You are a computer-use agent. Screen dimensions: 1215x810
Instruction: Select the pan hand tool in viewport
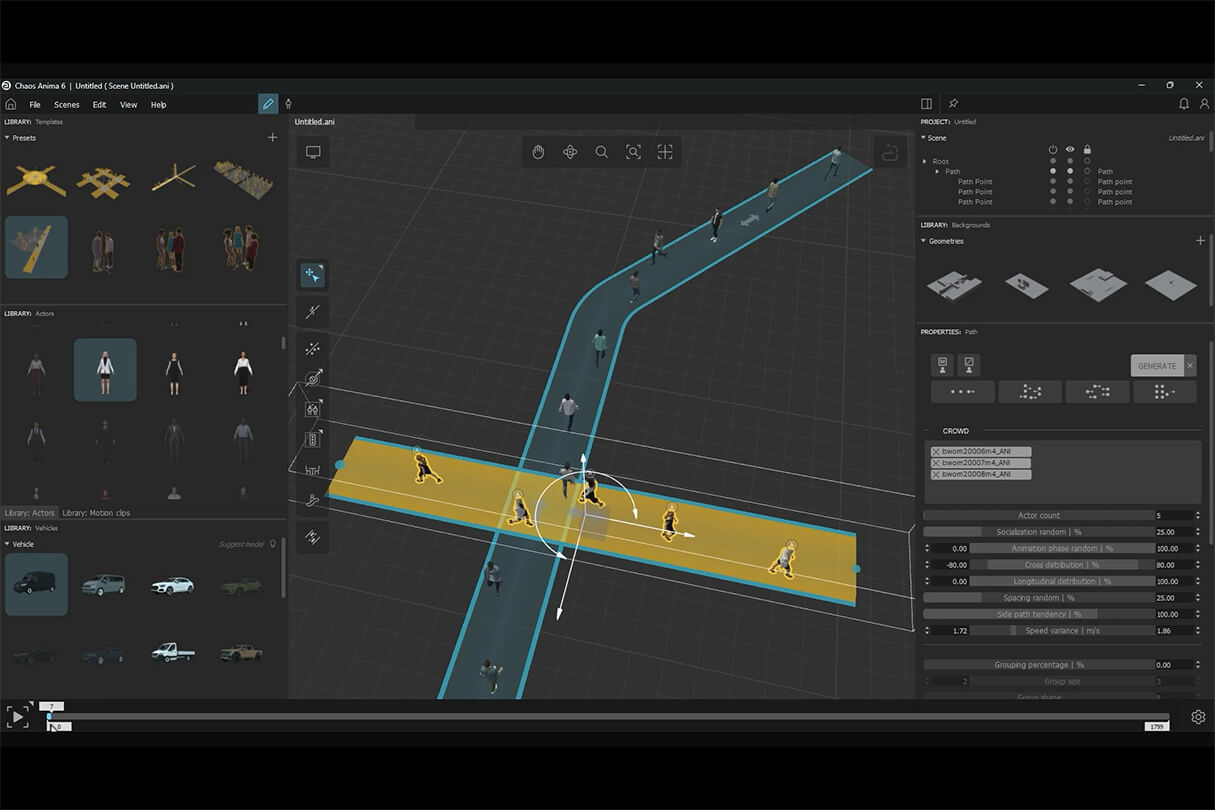538,152
